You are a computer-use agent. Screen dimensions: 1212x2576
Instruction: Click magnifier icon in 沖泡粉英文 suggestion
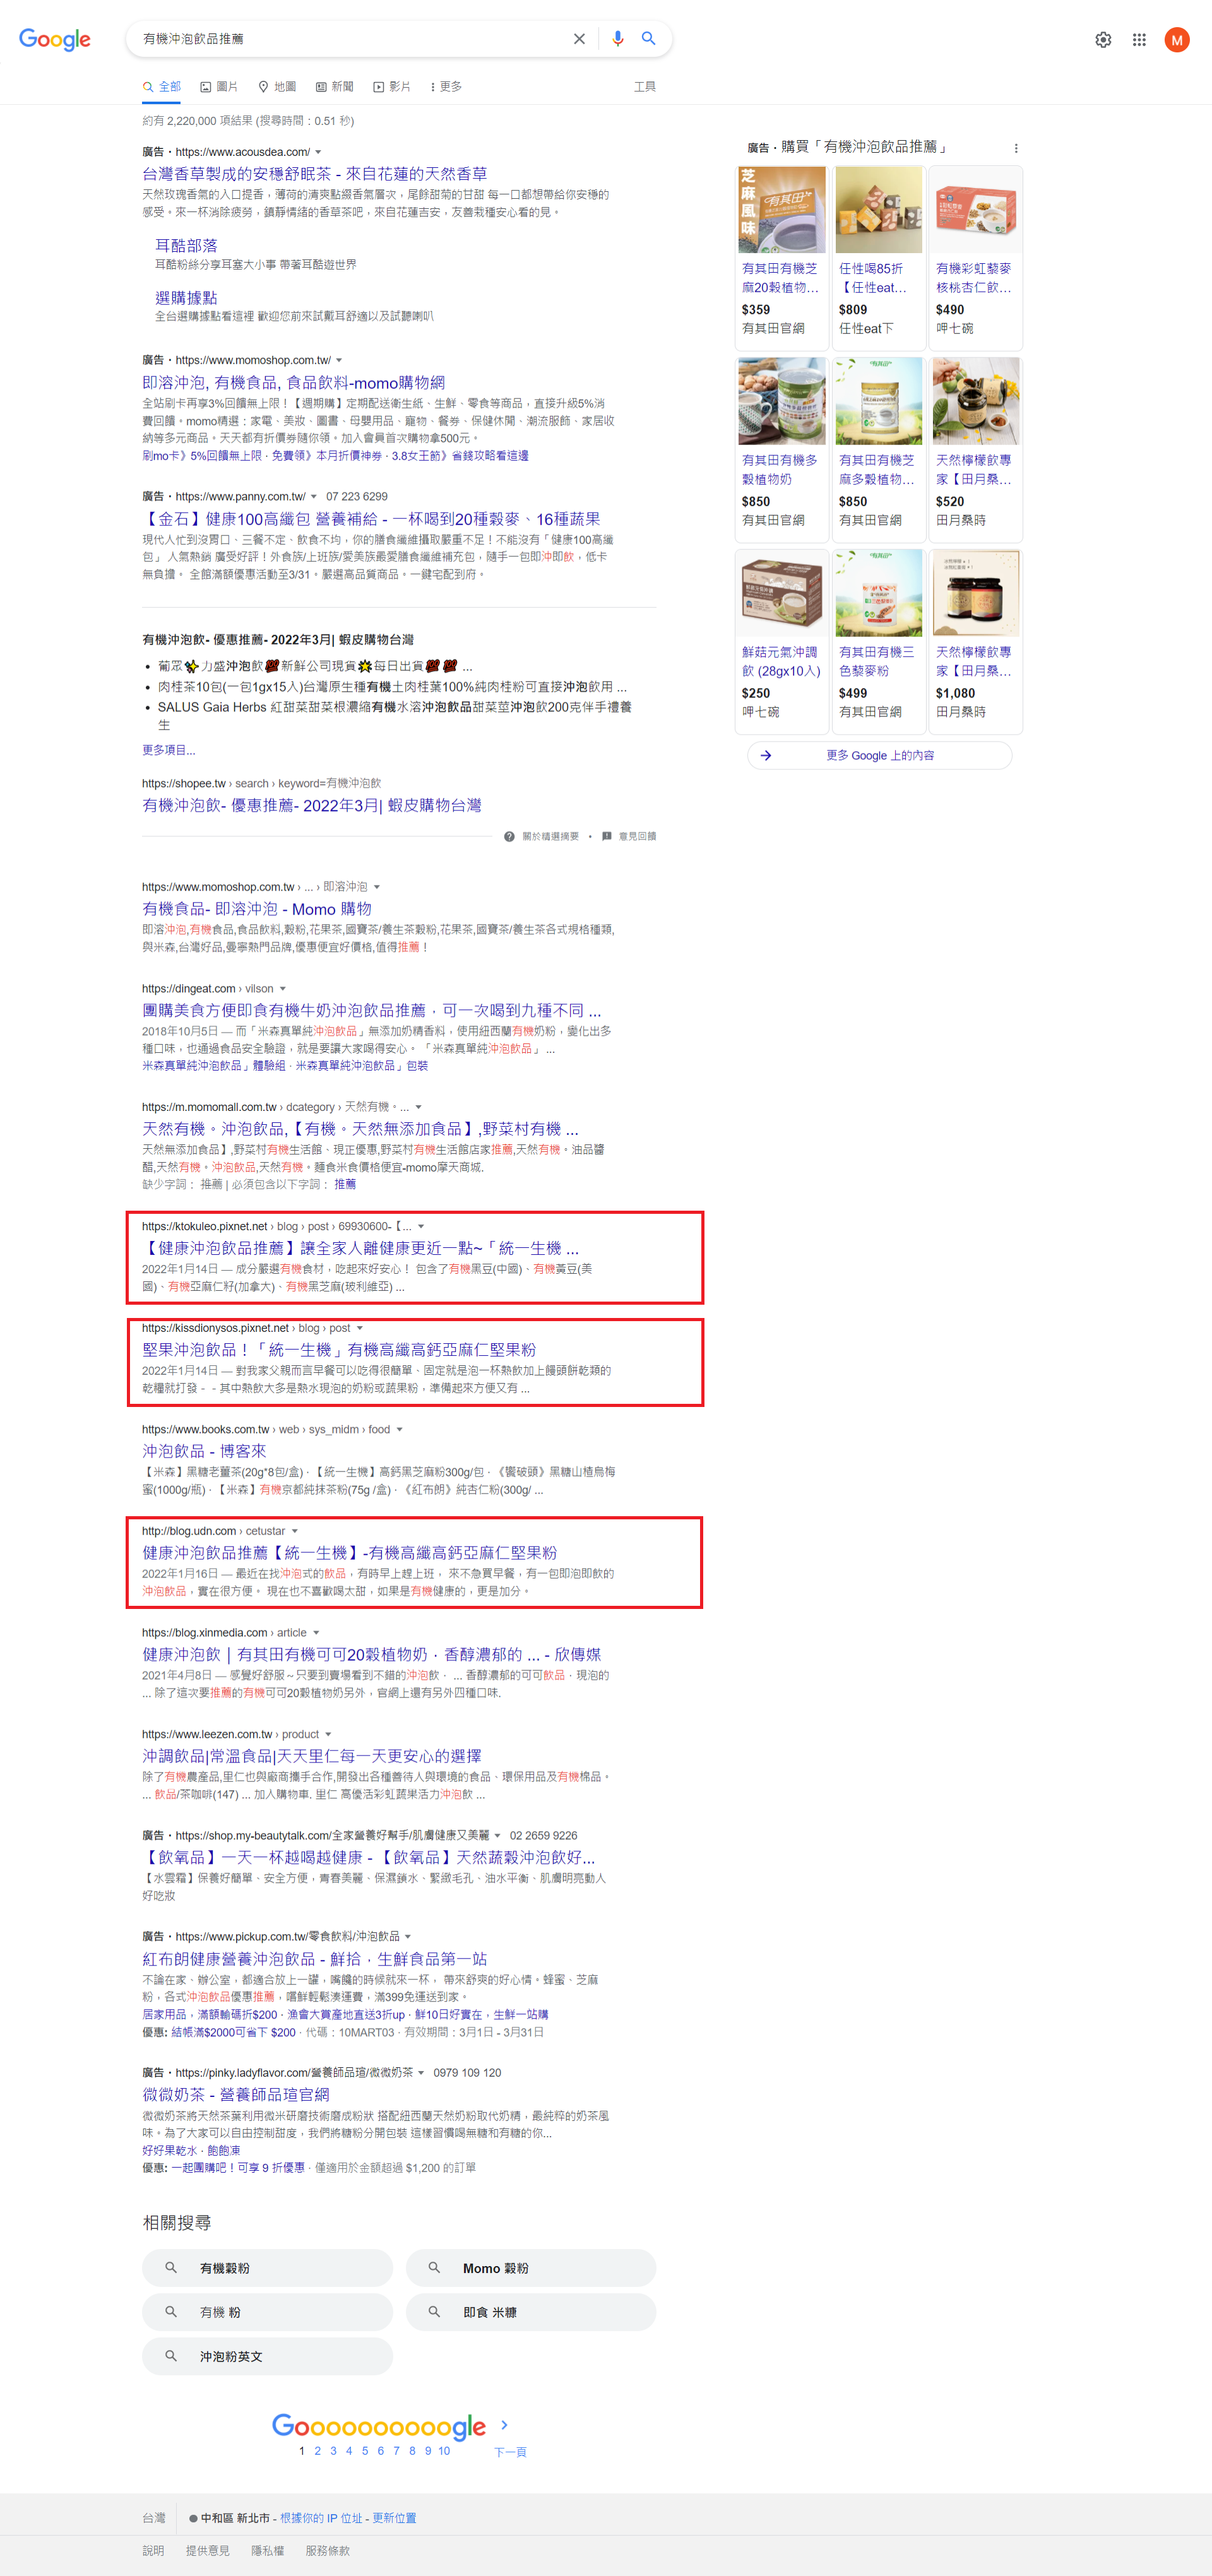pyautogui.click(x=171, y=2356)
